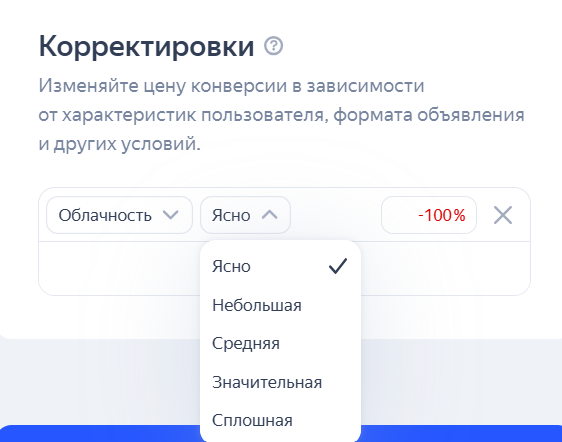Click the Ясно label in the collapsed selector
562x442 pixels.
point(231,215)
